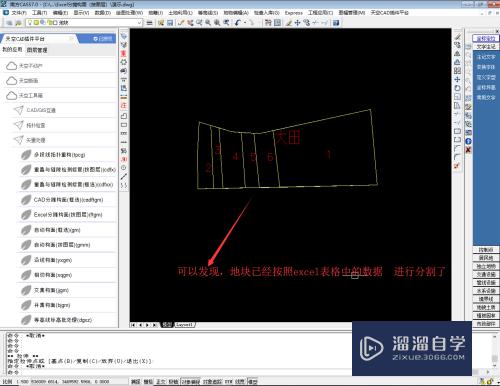500x386 pixels.
Task: Click the layer manager icon before layer dropdown
Action: [18, 23]
